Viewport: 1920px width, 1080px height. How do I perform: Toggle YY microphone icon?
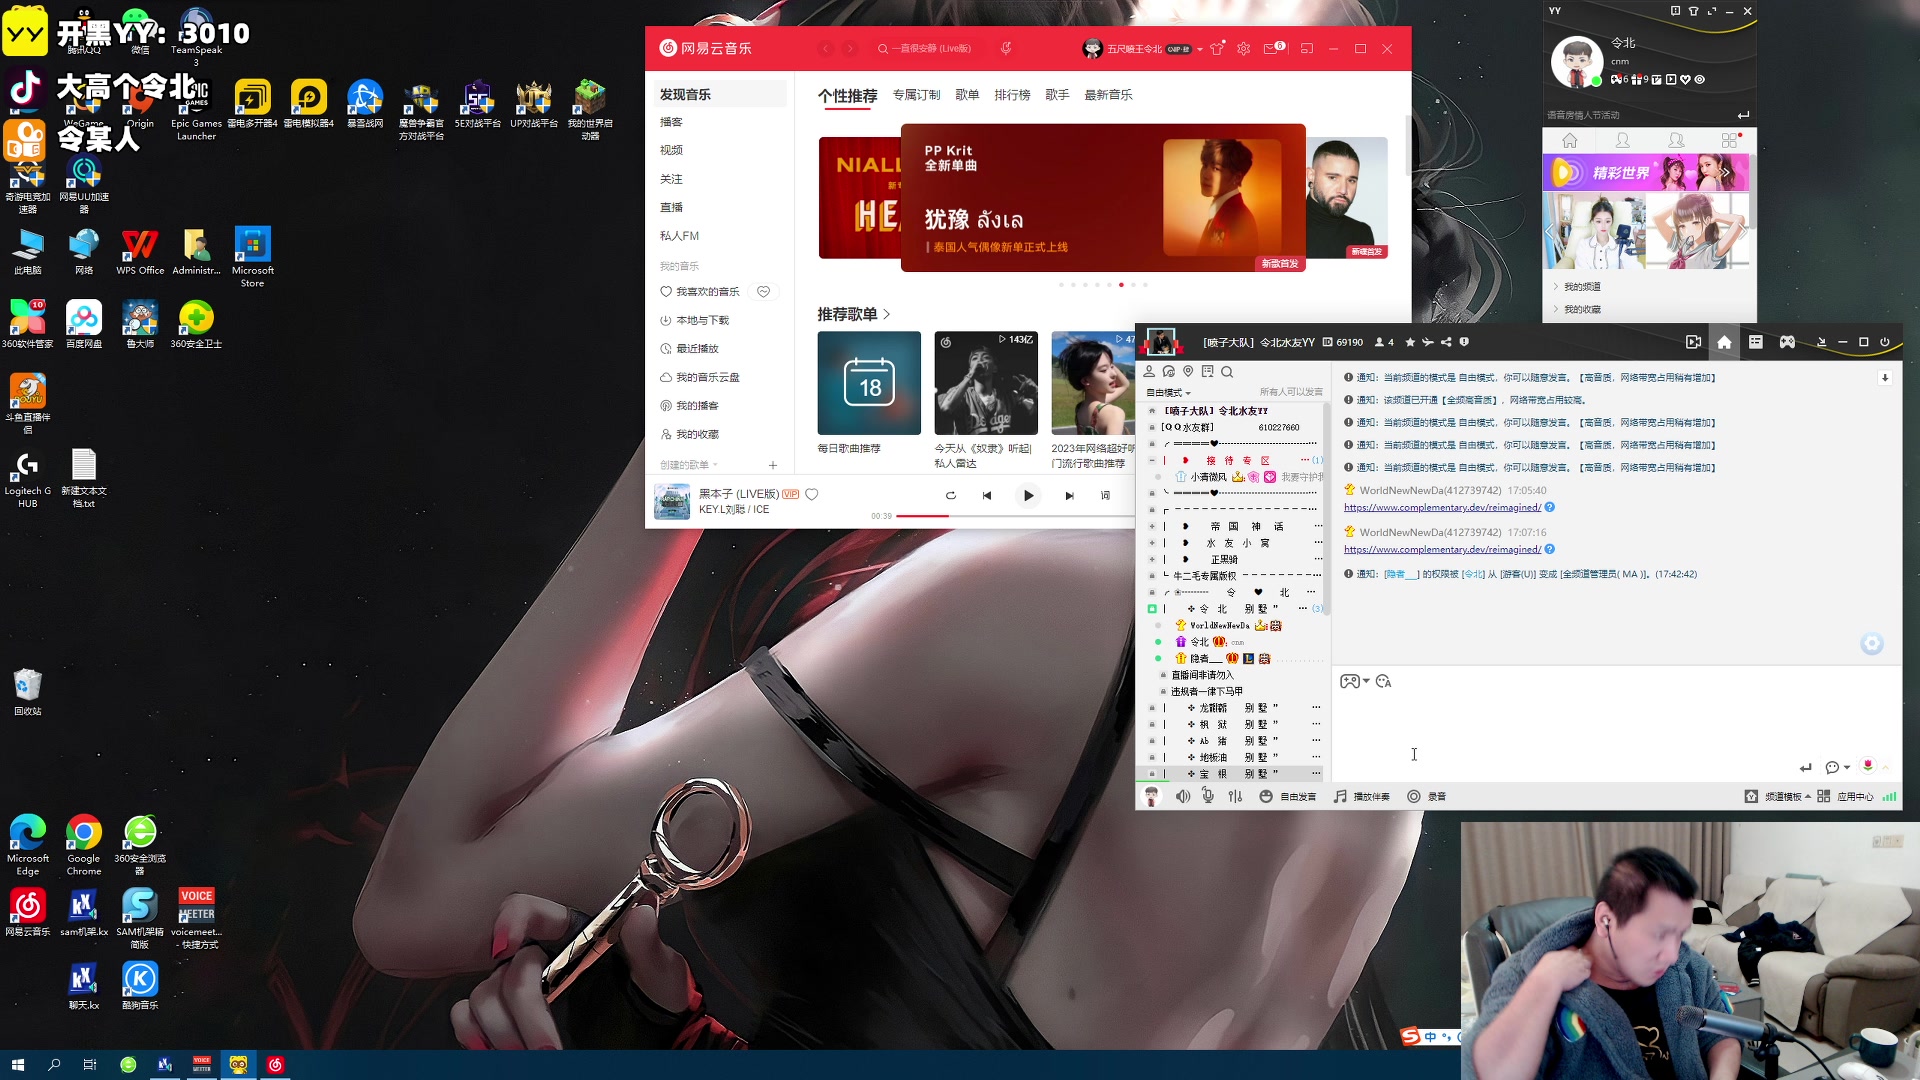pos(1208,796)
